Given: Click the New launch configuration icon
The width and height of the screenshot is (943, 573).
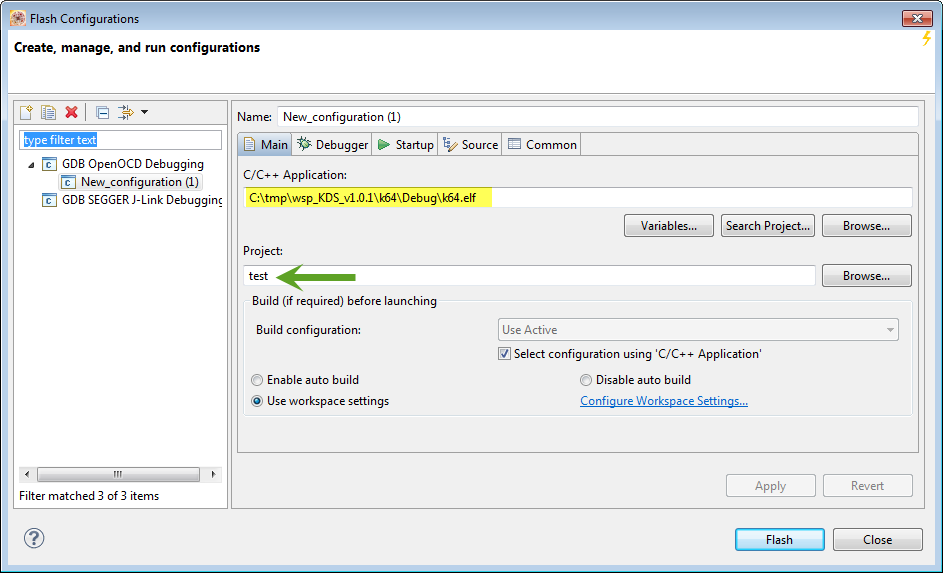Looking at the screenshot, I should point(27,112).
